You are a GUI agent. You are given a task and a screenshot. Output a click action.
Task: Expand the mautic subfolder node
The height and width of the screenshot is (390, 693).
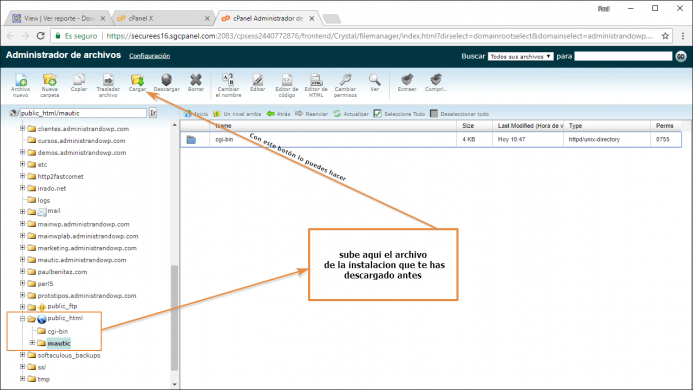pos(32,343)
